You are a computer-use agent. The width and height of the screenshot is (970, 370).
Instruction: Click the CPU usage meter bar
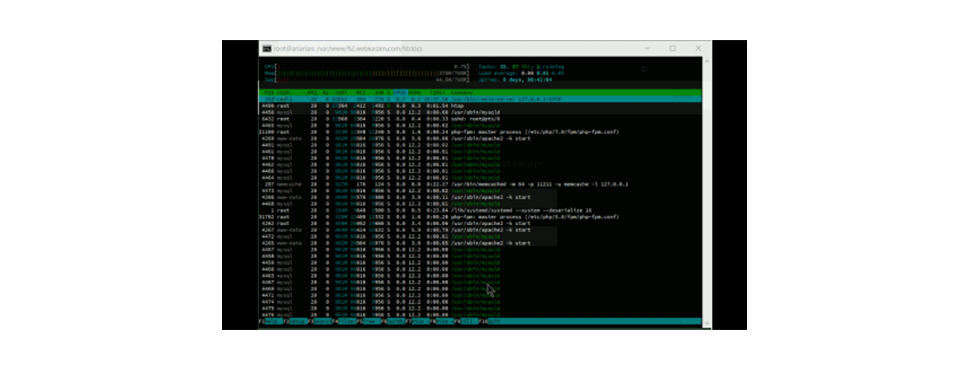pyautogui.click(x=367, y=66)
